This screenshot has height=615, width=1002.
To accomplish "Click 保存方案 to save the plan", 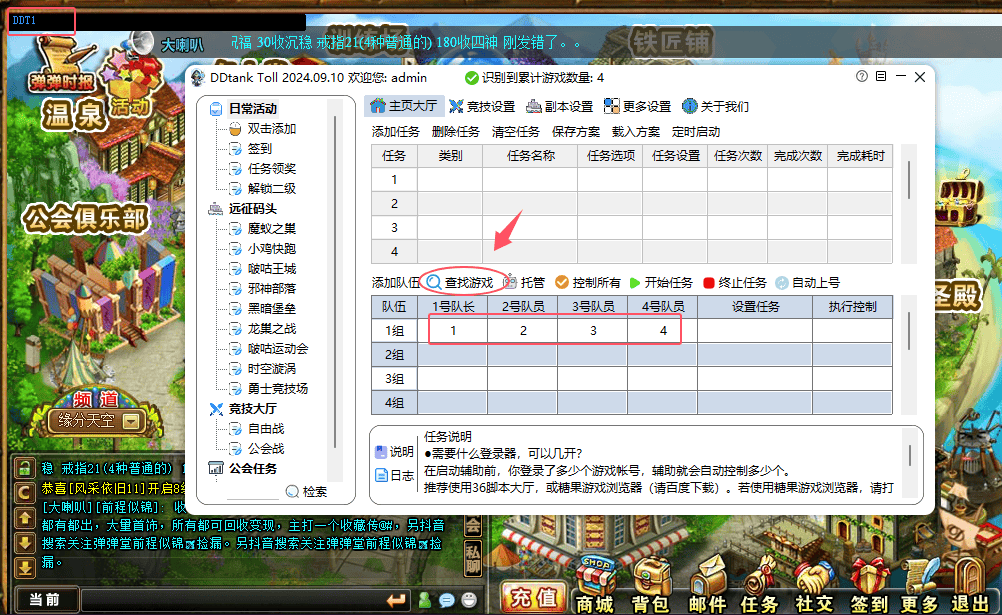I will point(574,131).
